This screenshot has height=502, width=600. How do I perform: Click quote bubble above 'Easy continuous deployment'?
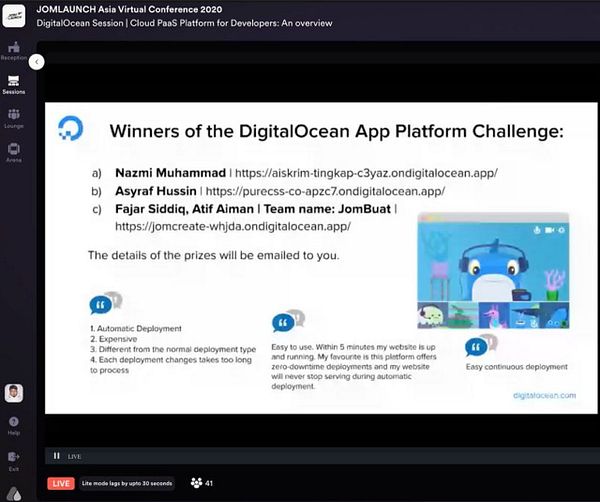481,345
